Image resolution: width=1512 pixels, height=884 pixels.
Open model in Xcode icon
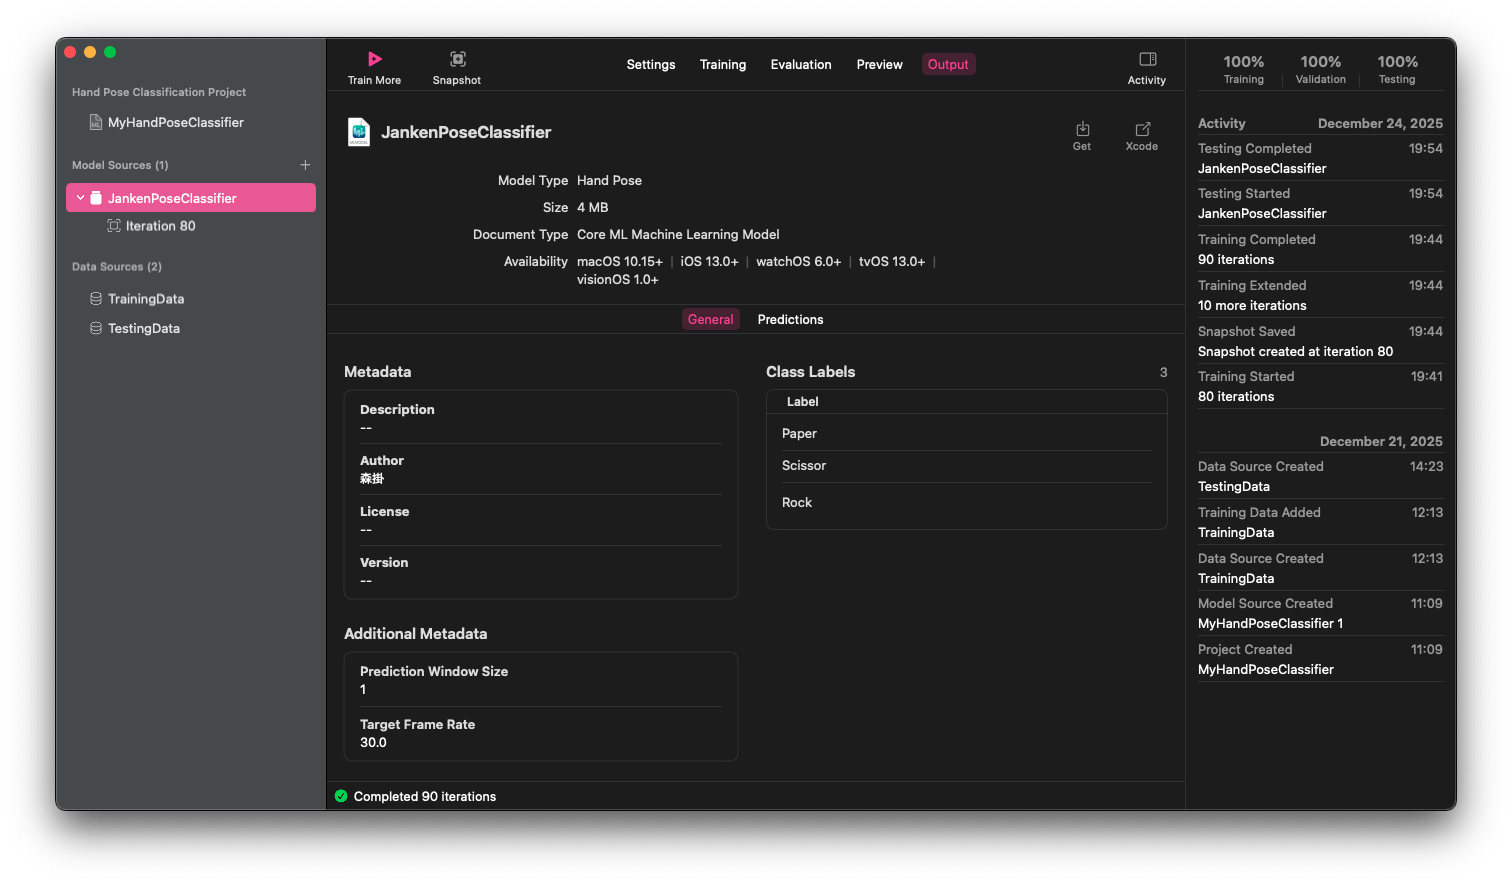tap(1142, 129)
